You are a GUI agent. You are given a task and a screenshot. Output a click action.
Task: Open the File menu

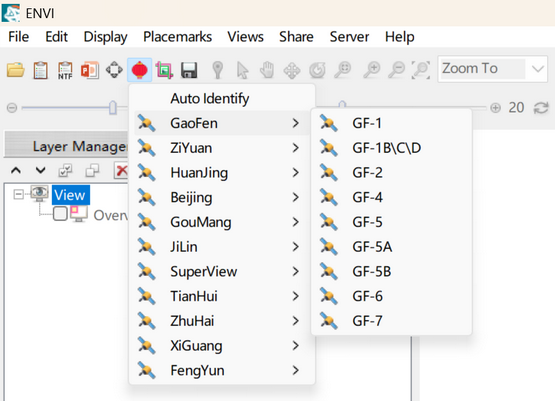pyautogui.click(x=19, y=37)
